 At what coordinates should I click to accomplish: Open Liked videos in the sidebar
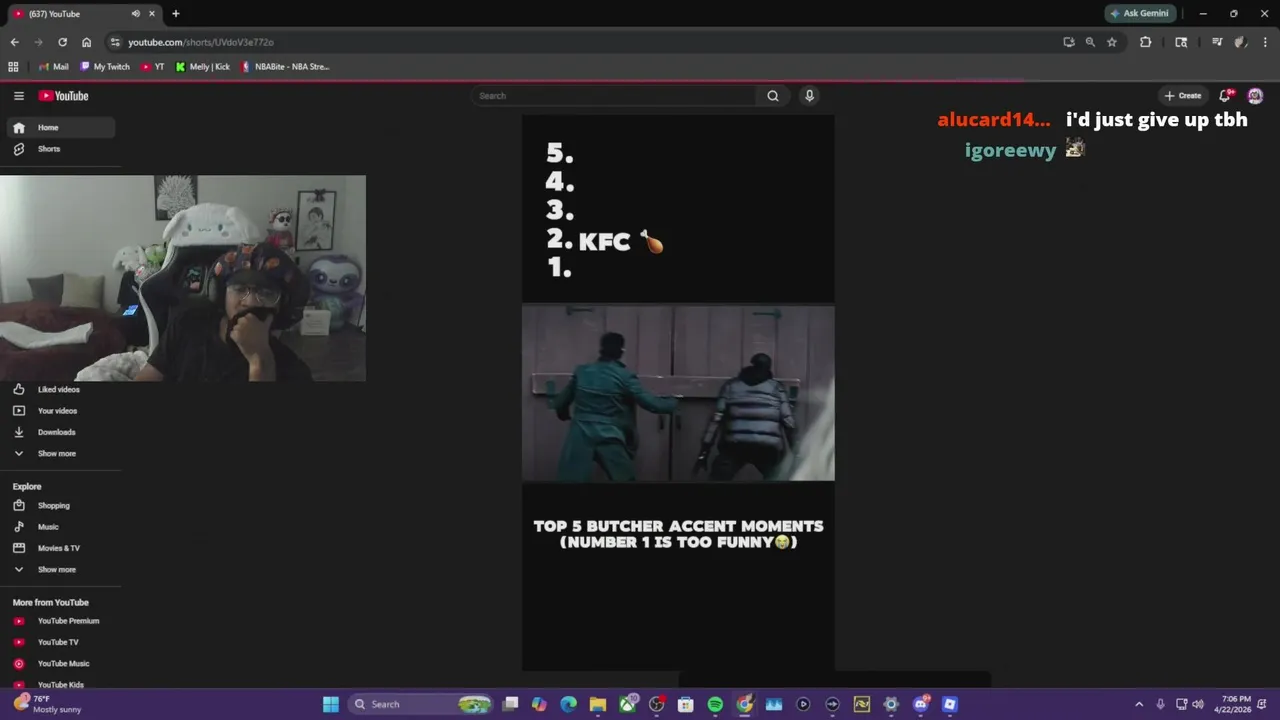(x=60, y=390)
